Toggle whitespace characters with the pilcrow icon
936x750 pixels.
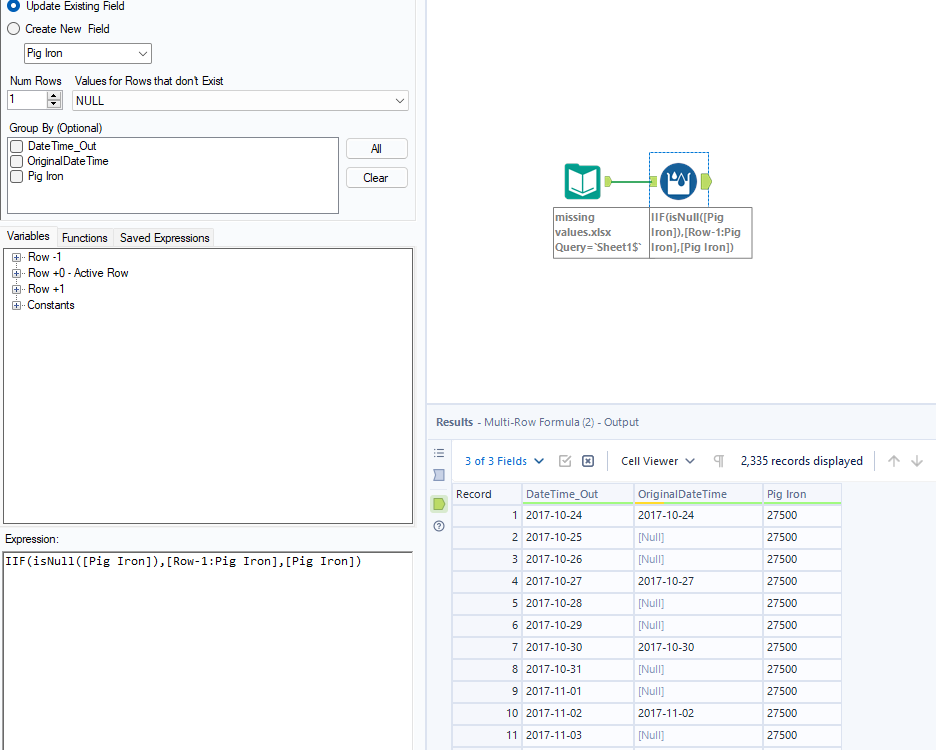pos(718,460)
